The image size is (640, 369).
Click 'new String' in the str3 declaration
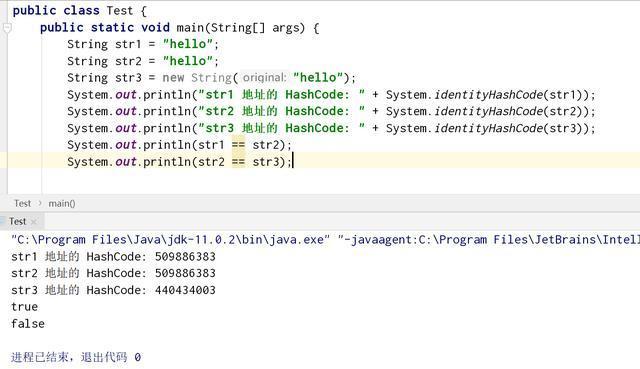pos(197,78)
